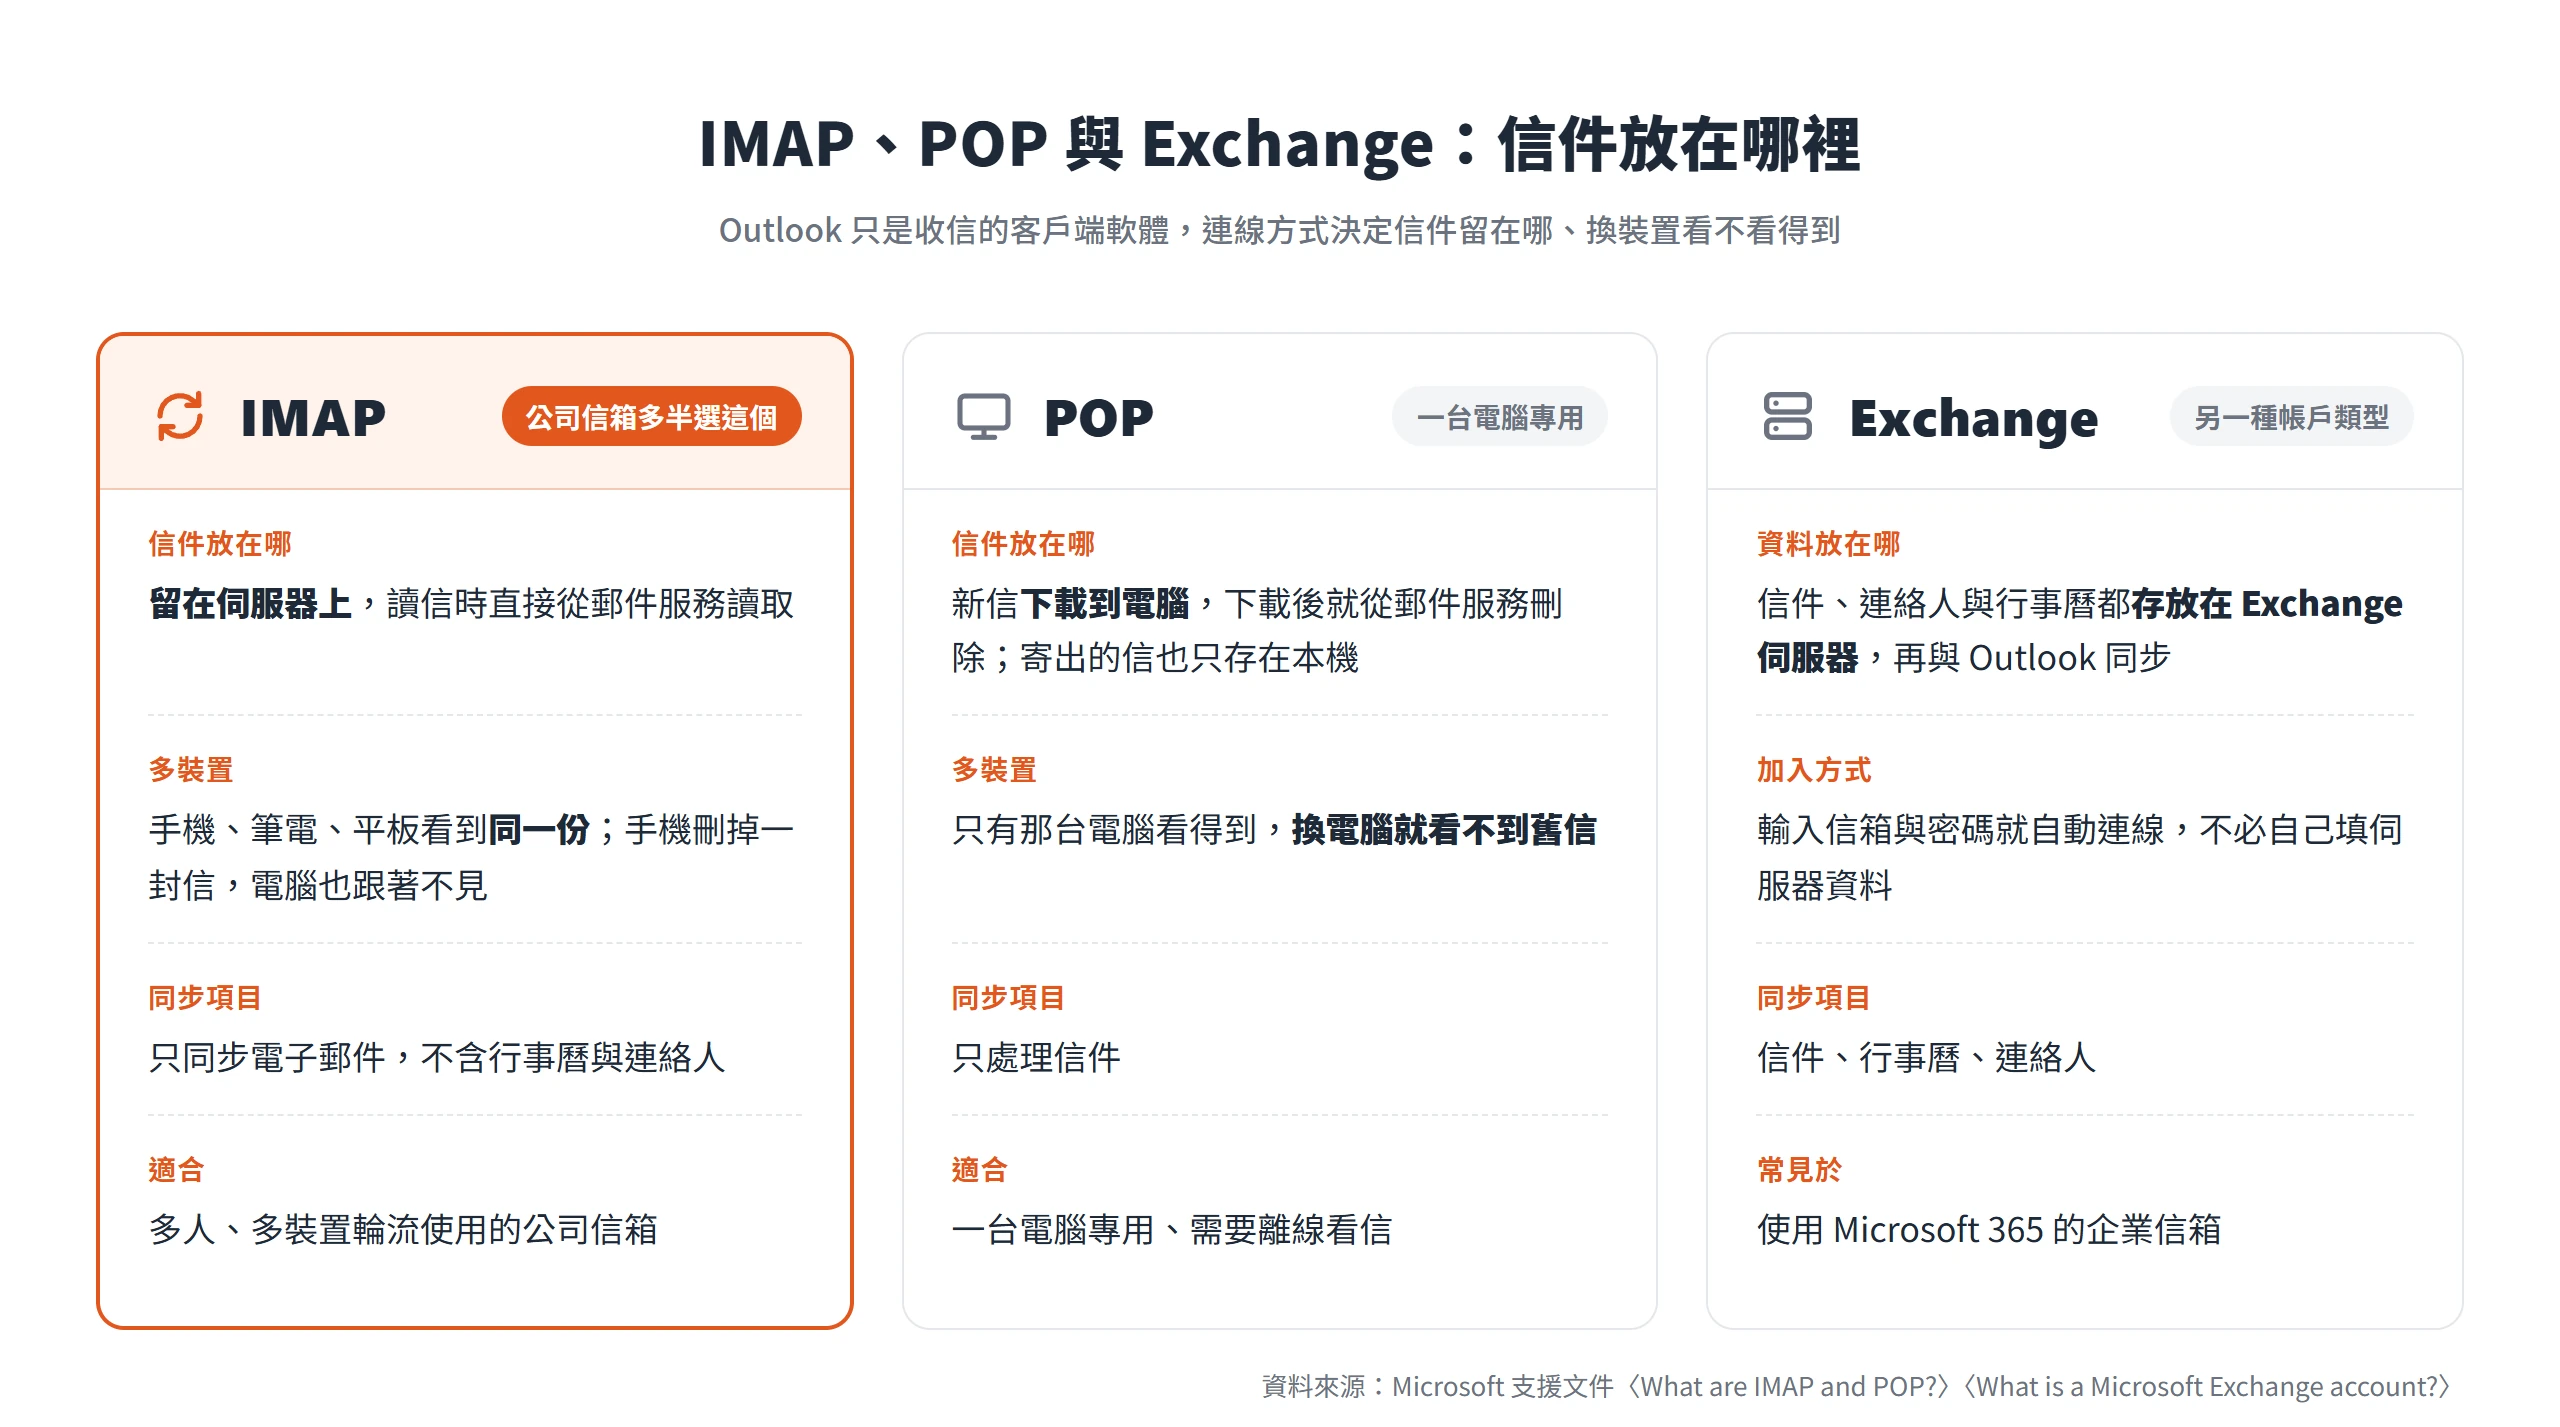Click 多裝置 label in IMAP card
This screenshot has width=2560, height=1427.
click(191, 770)
